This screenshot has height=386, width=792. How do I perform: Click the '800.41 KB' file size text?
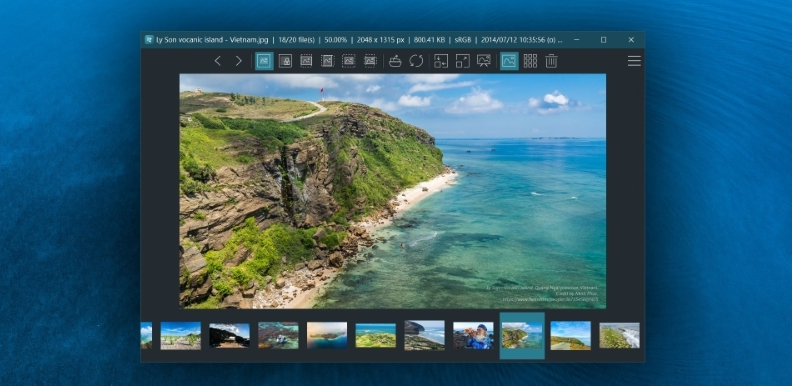(429, 39)
